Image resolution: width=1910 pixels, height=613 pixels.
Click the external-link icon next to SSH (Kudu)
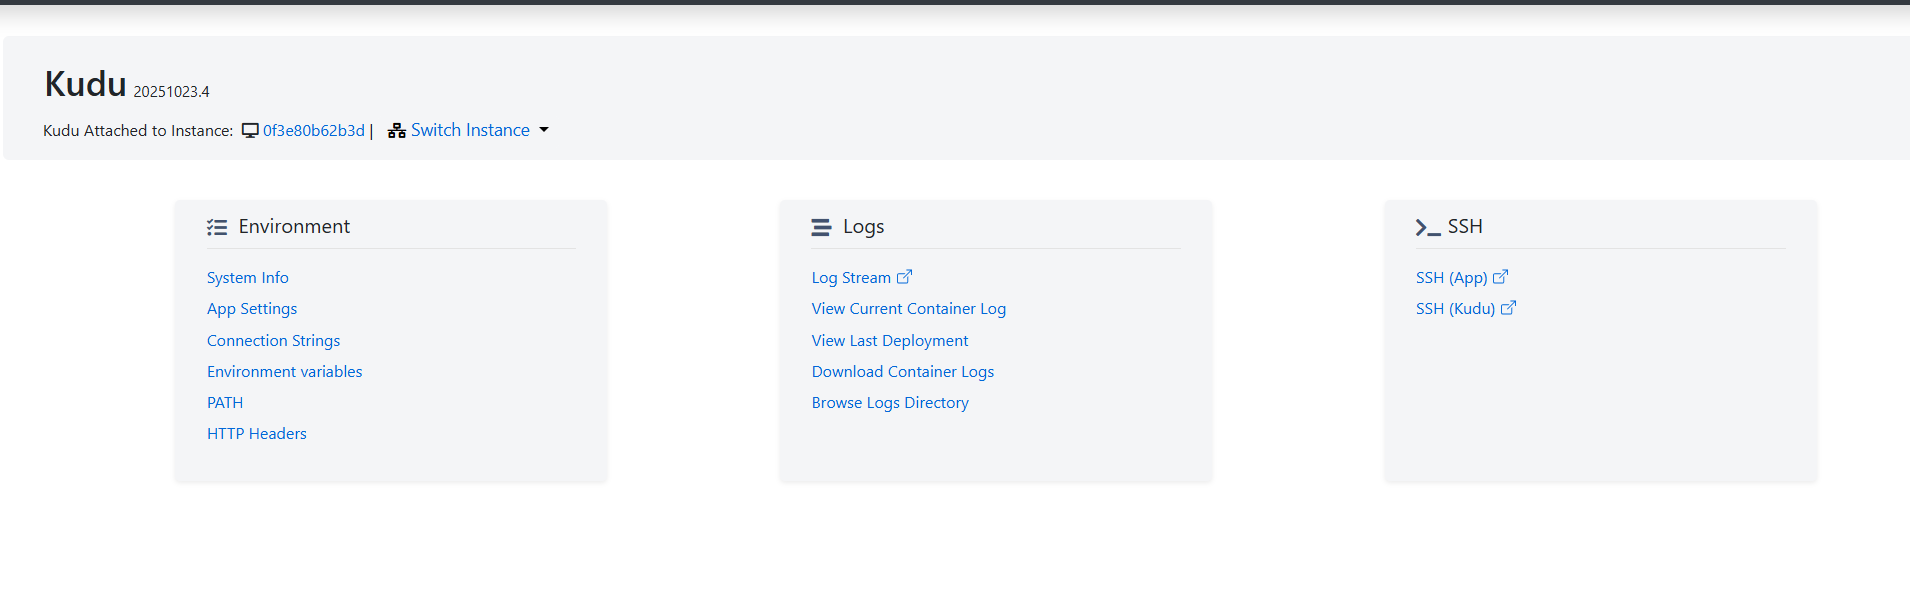coord(1508,308)
